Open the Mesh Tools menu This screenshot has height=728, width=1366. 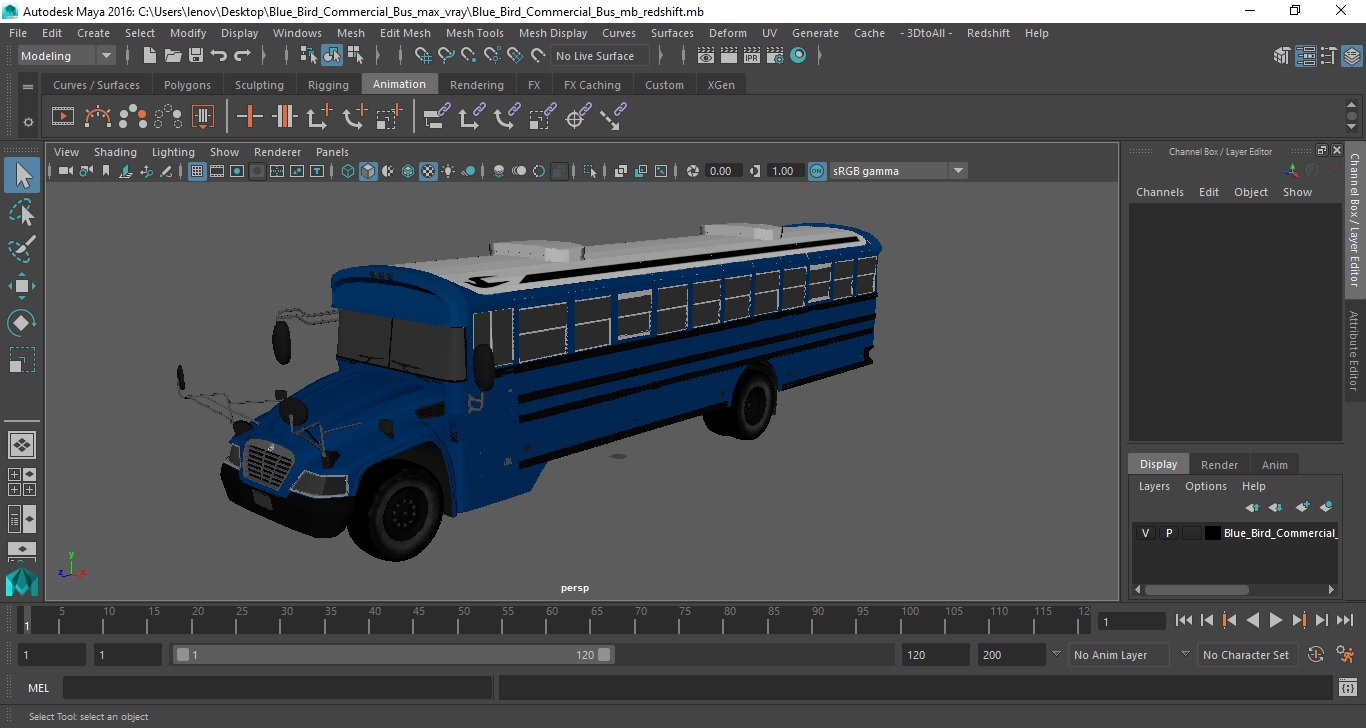pyautogui.click(x=474, y=33)
